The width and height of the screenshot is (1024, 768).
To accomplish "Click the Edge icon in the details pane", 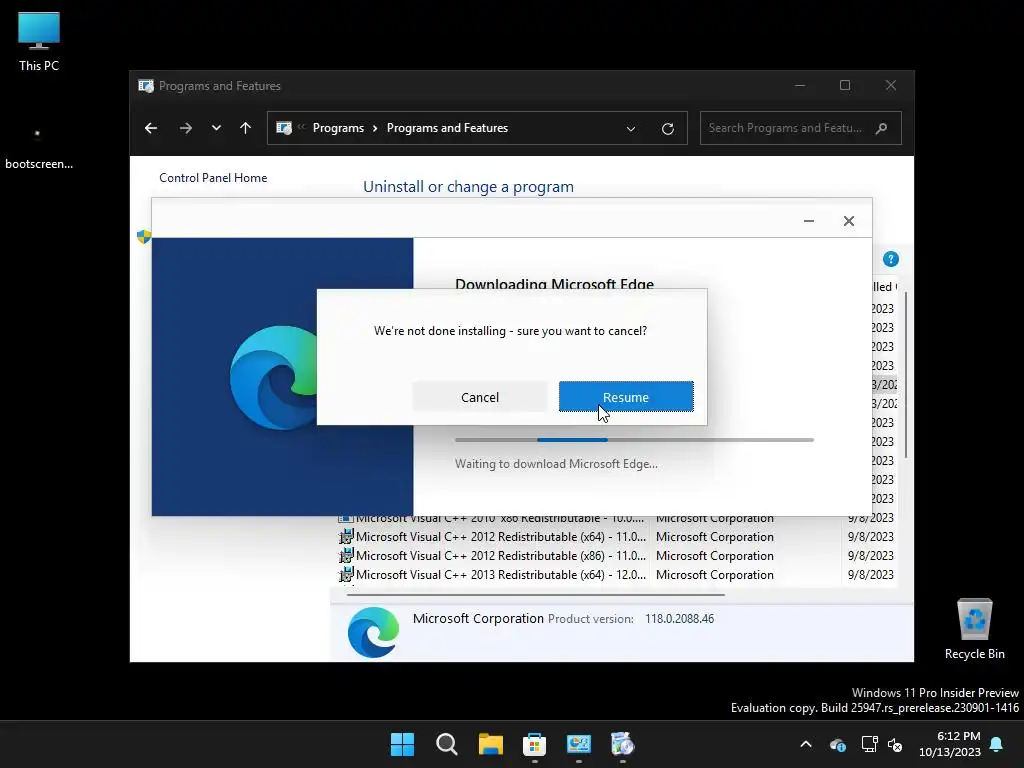I will 373,632.
